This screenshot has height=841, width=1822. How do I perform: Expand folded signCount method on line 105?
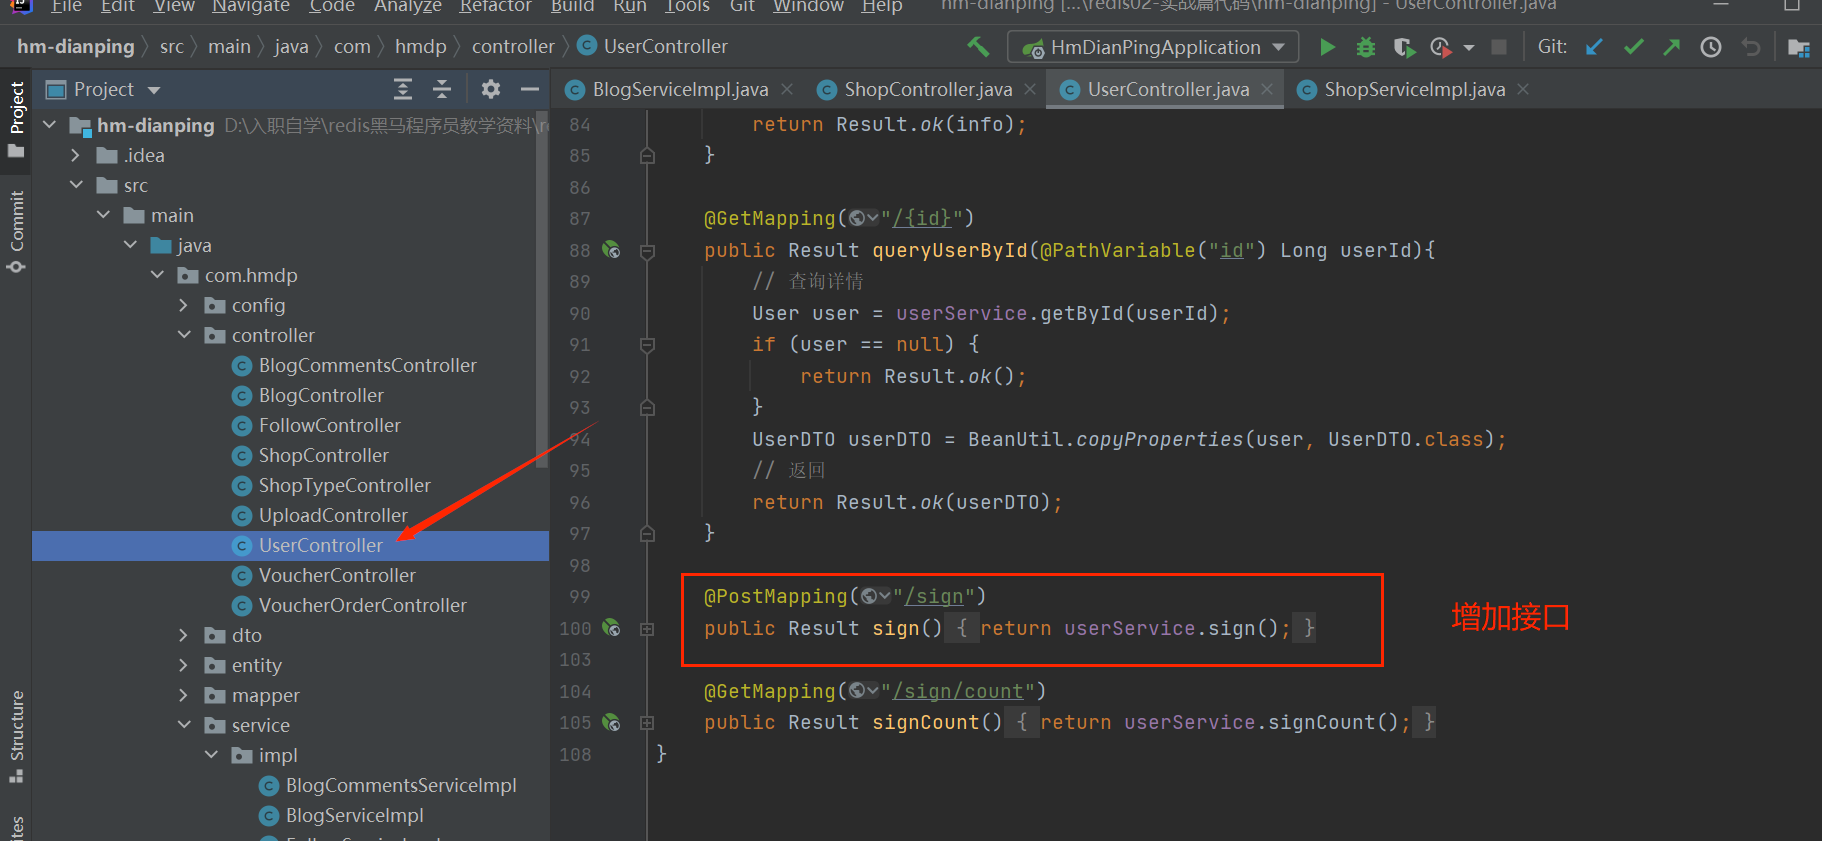click(x=647, y=723)
